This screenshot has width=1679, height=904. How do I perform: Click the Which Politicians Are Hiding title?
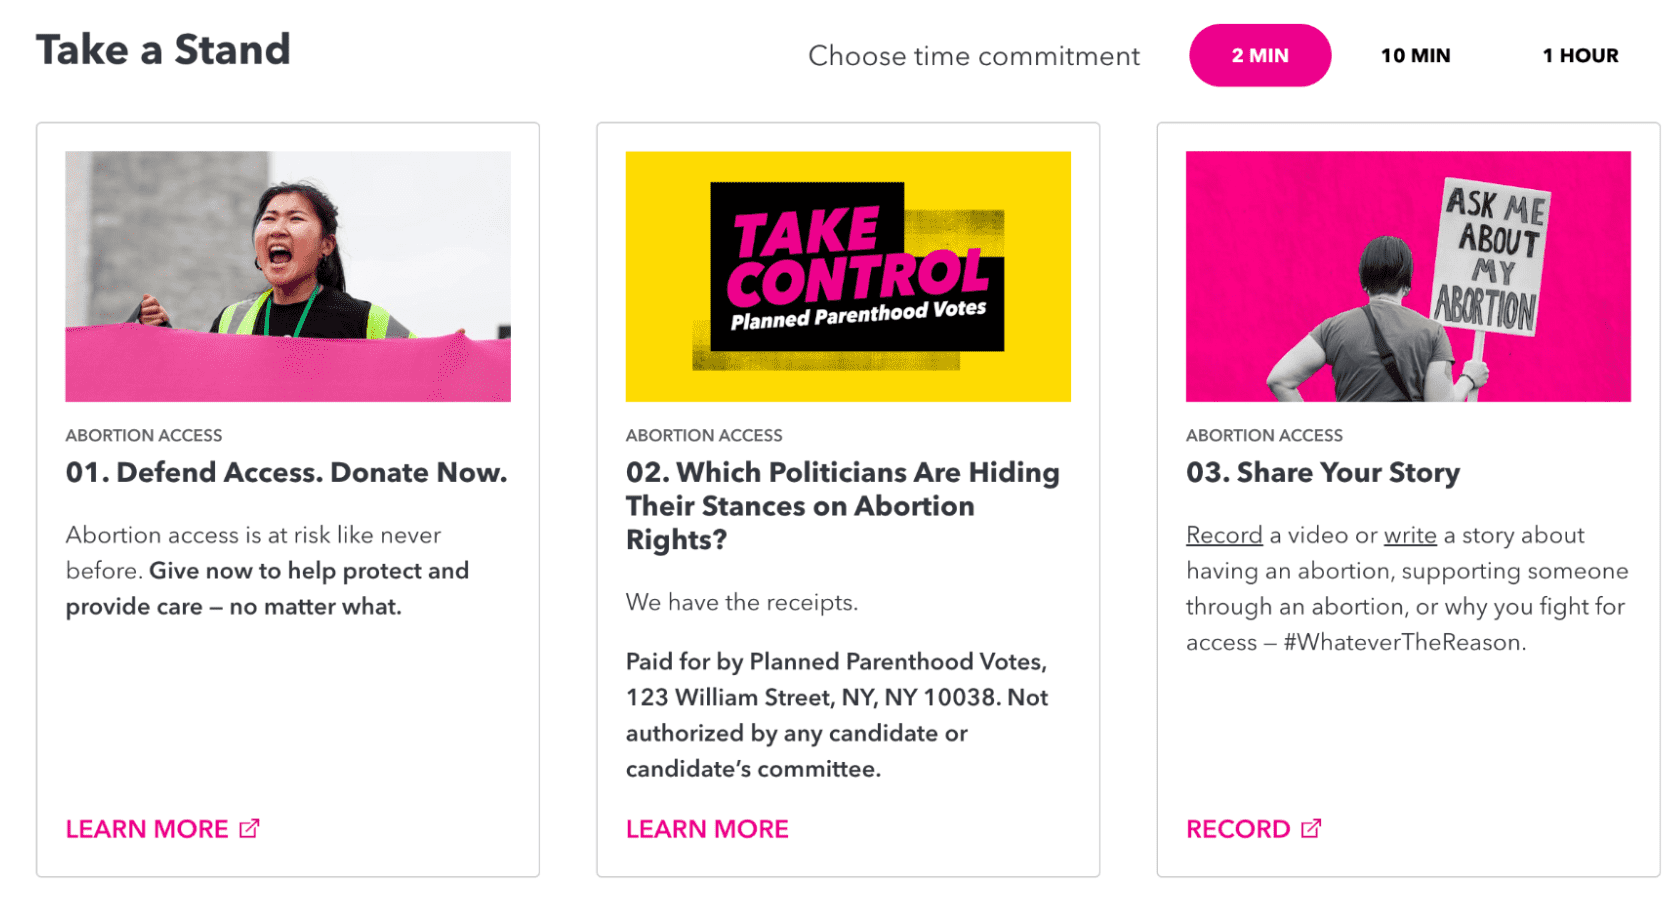(841, 505)
